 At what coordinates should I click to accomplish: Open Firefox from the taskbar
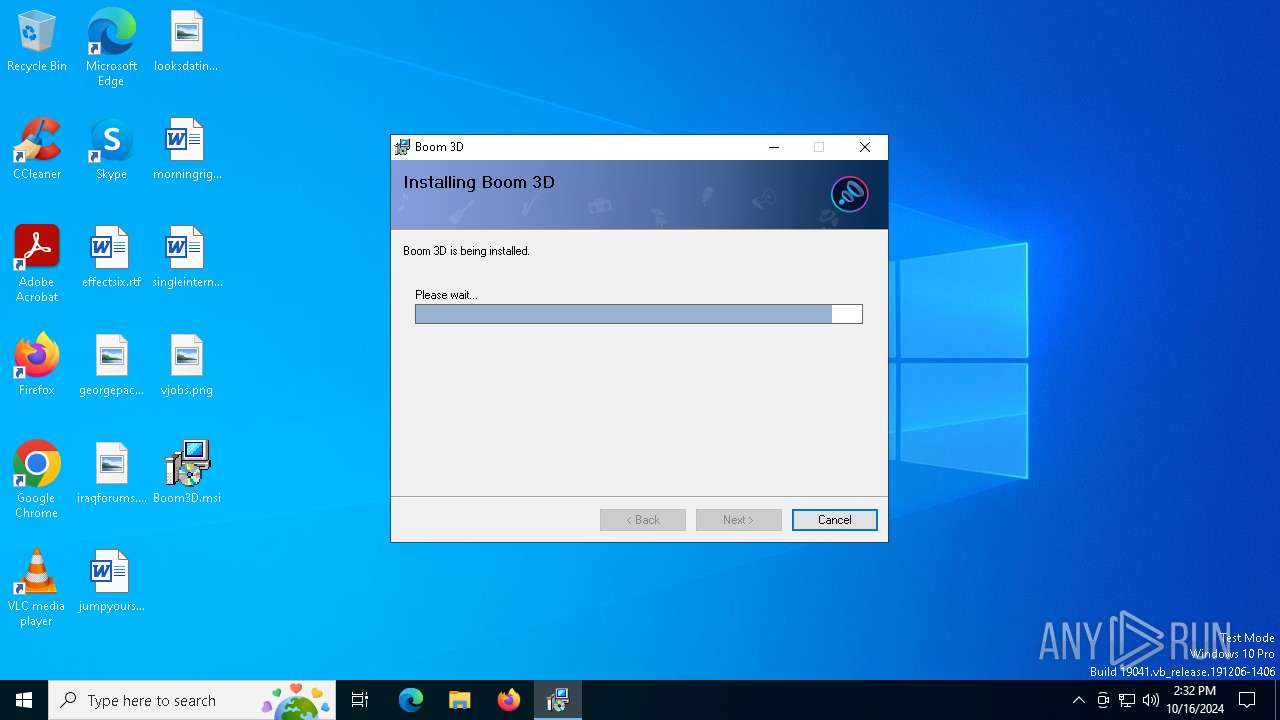click(x=509, y=700)
